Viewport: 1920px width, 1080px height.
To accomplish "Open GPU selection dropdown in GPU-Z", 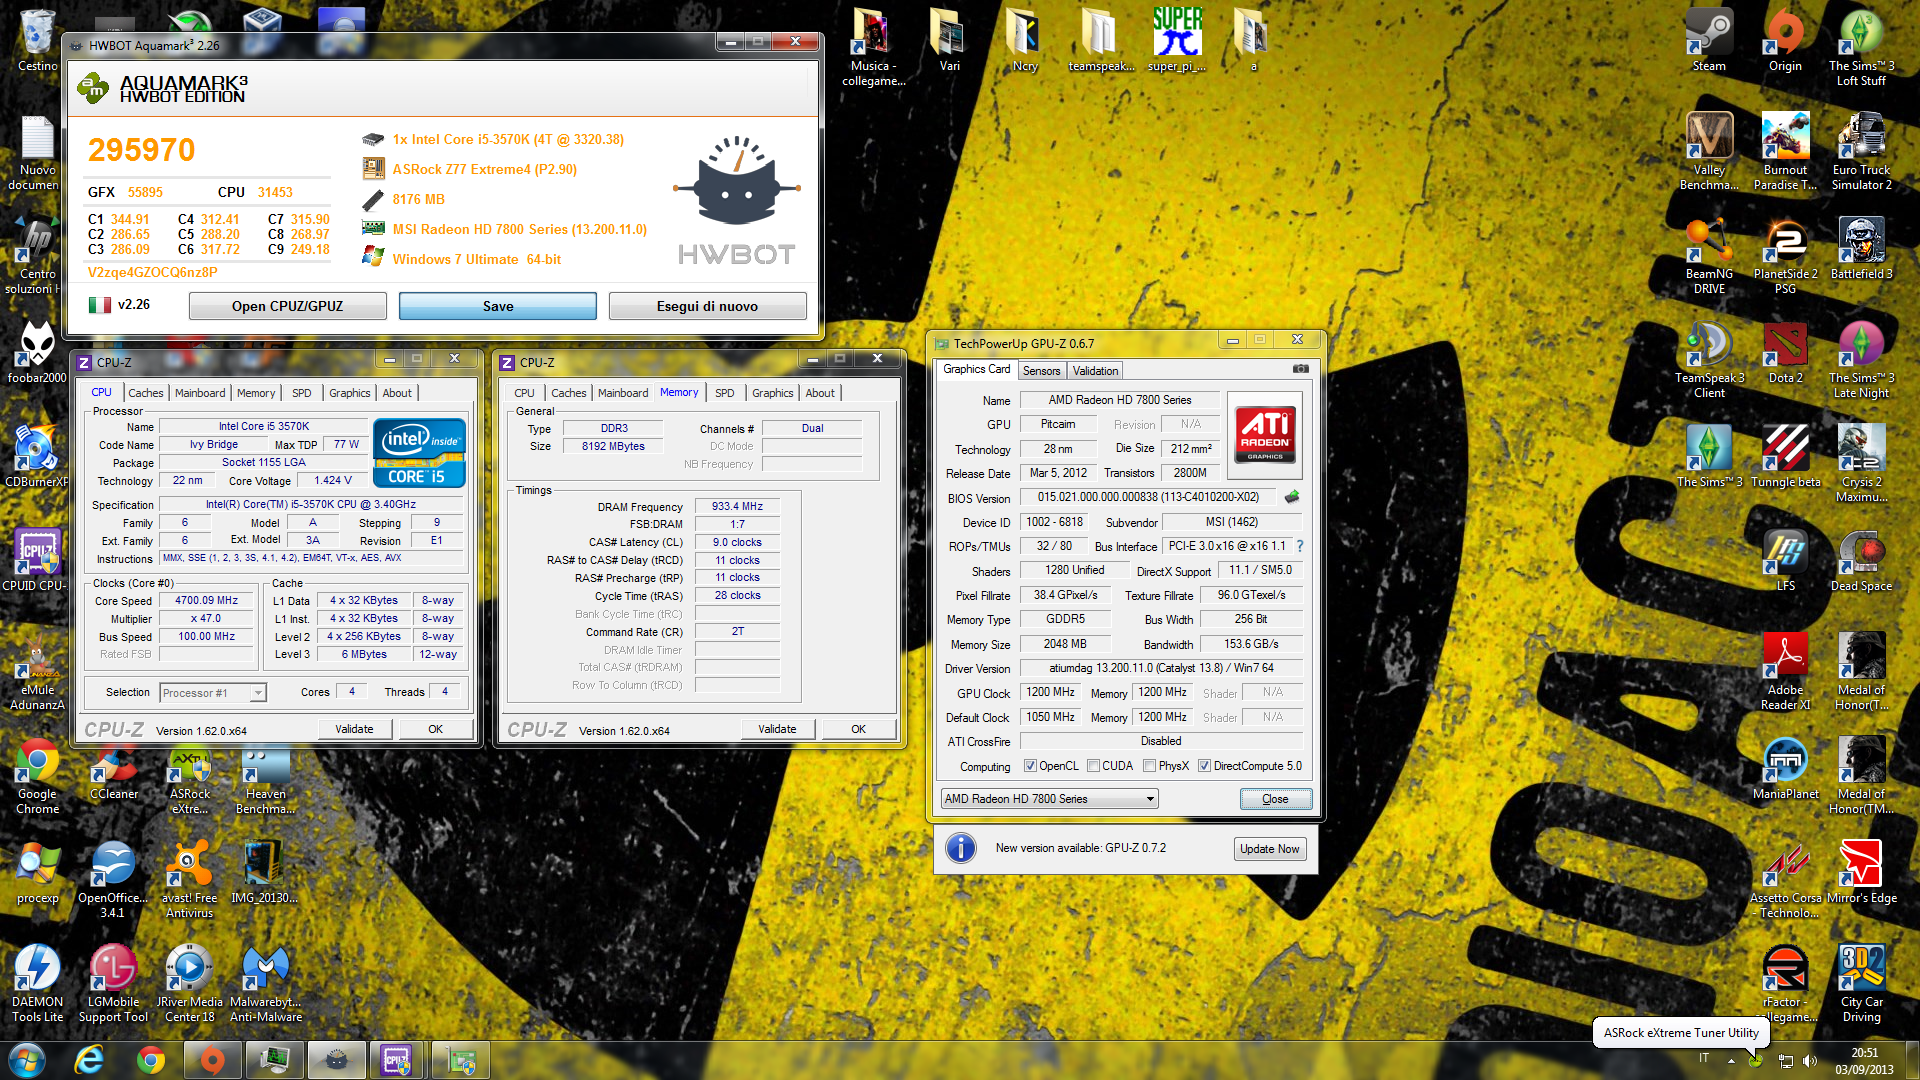I will 1049,799.
